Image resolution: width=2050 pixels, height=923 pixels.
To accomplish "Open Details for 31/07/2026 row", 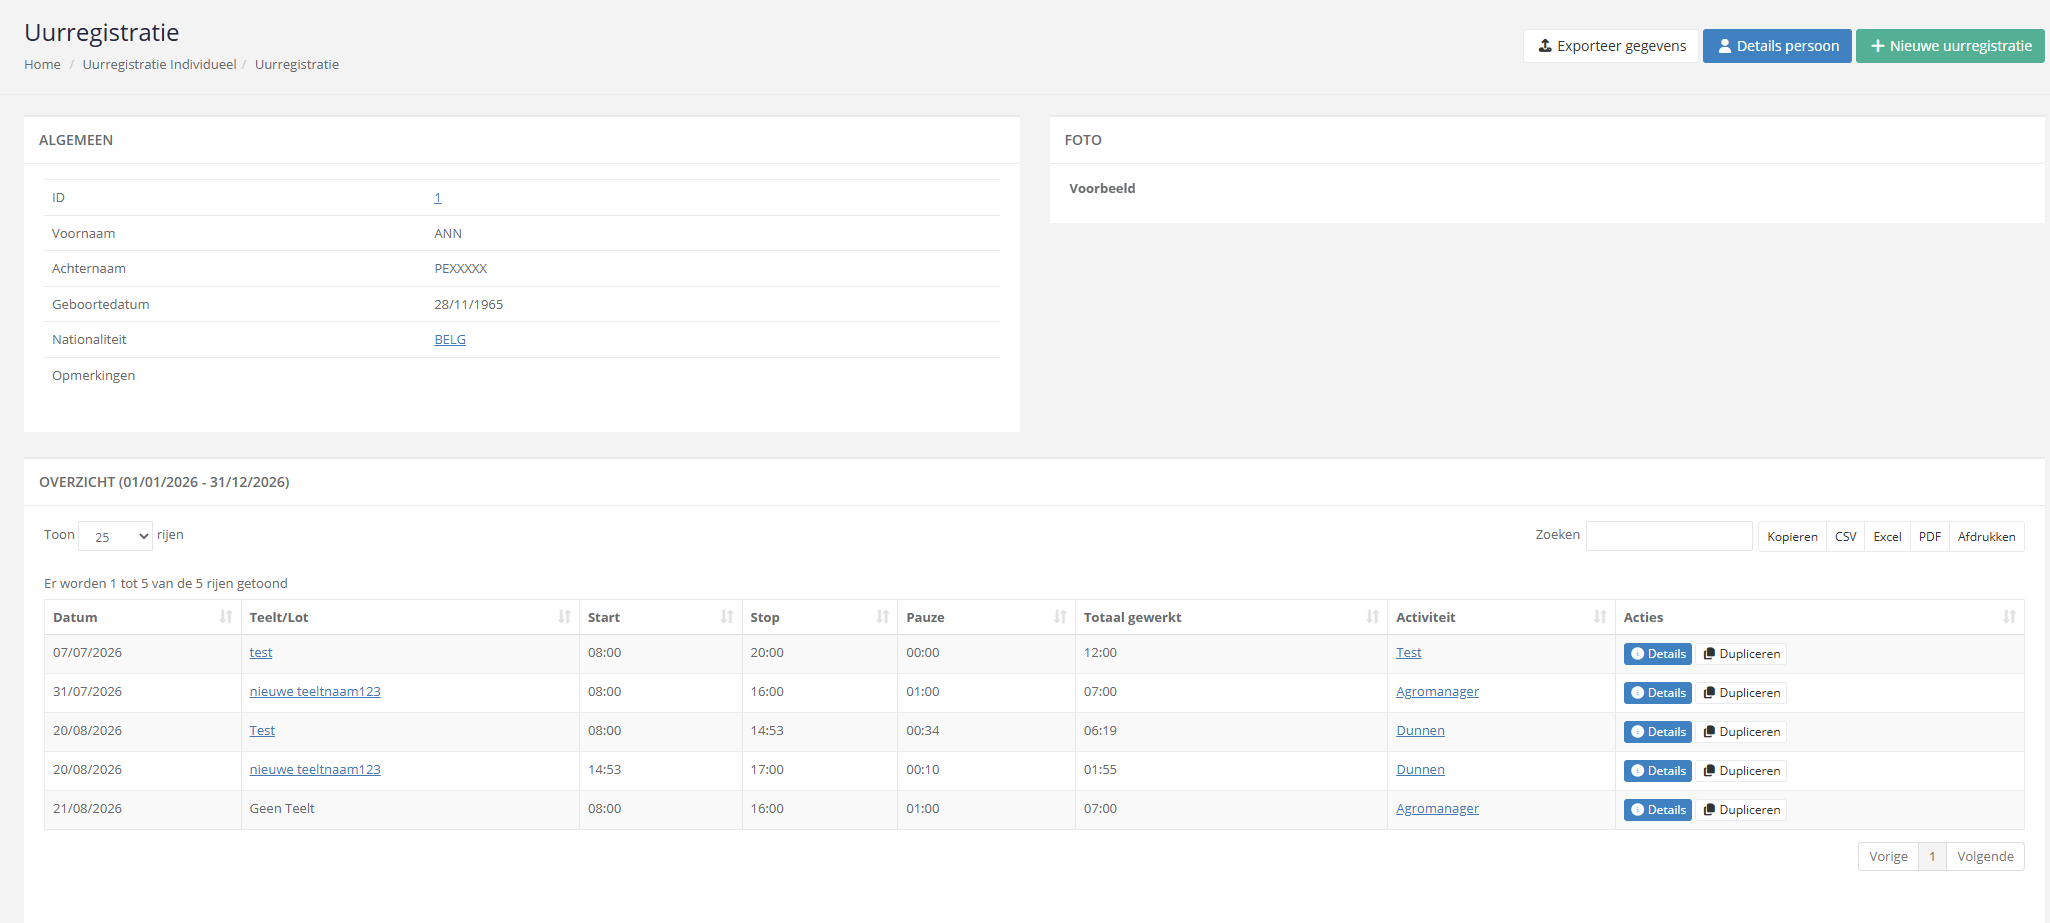I will [x=1657, y=693].
